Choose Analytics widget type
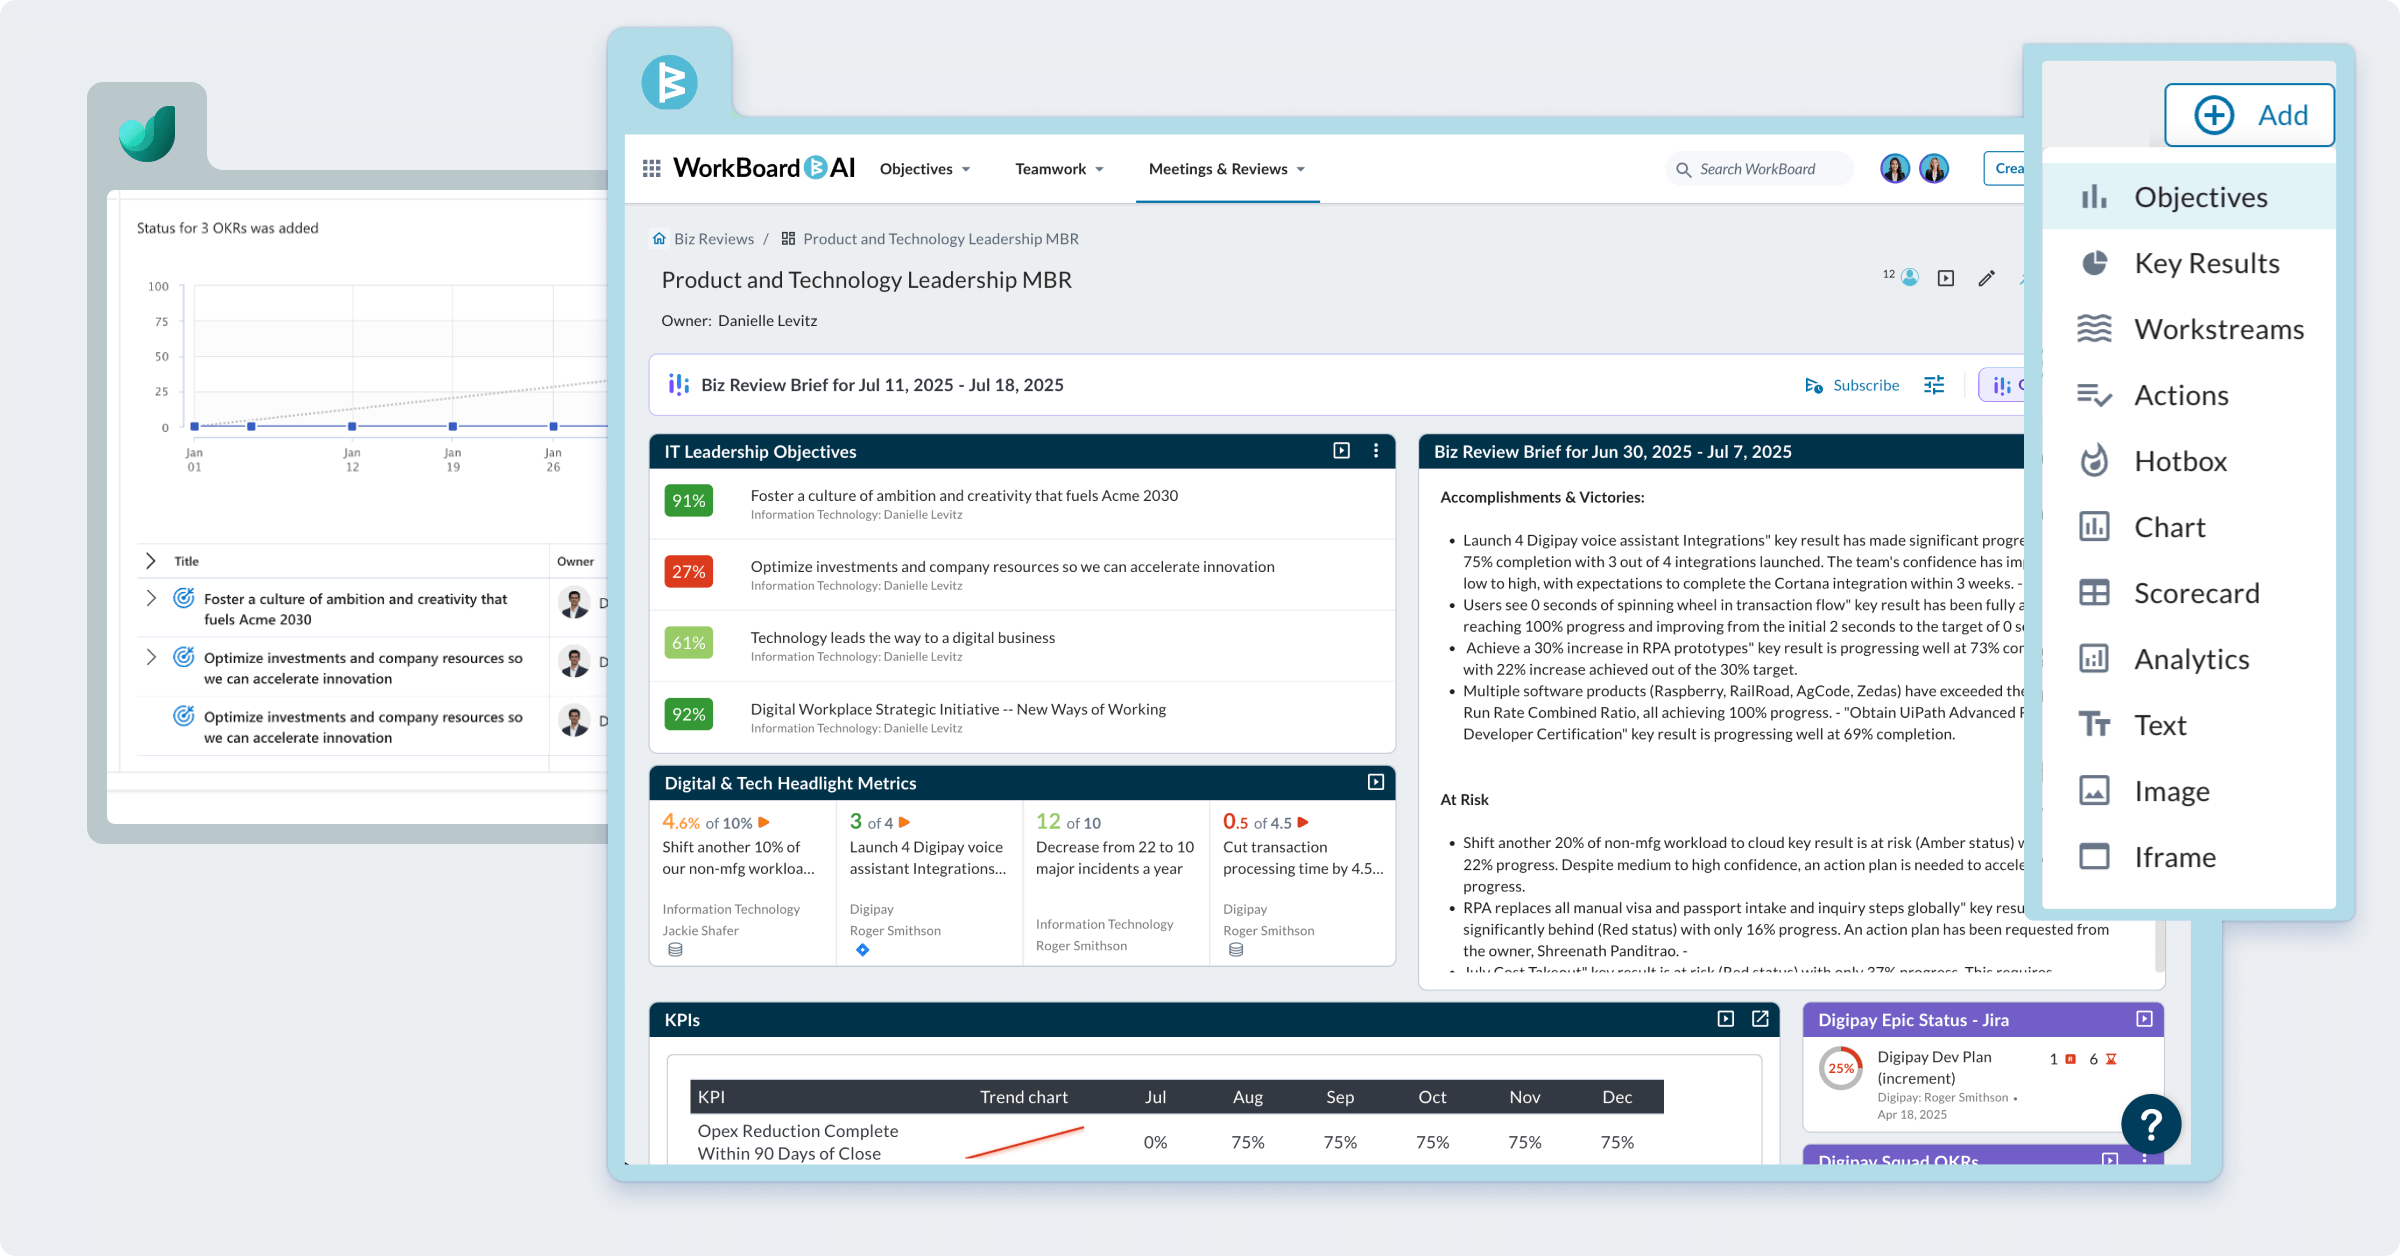2400x1256 pixels. [2189, 659]
